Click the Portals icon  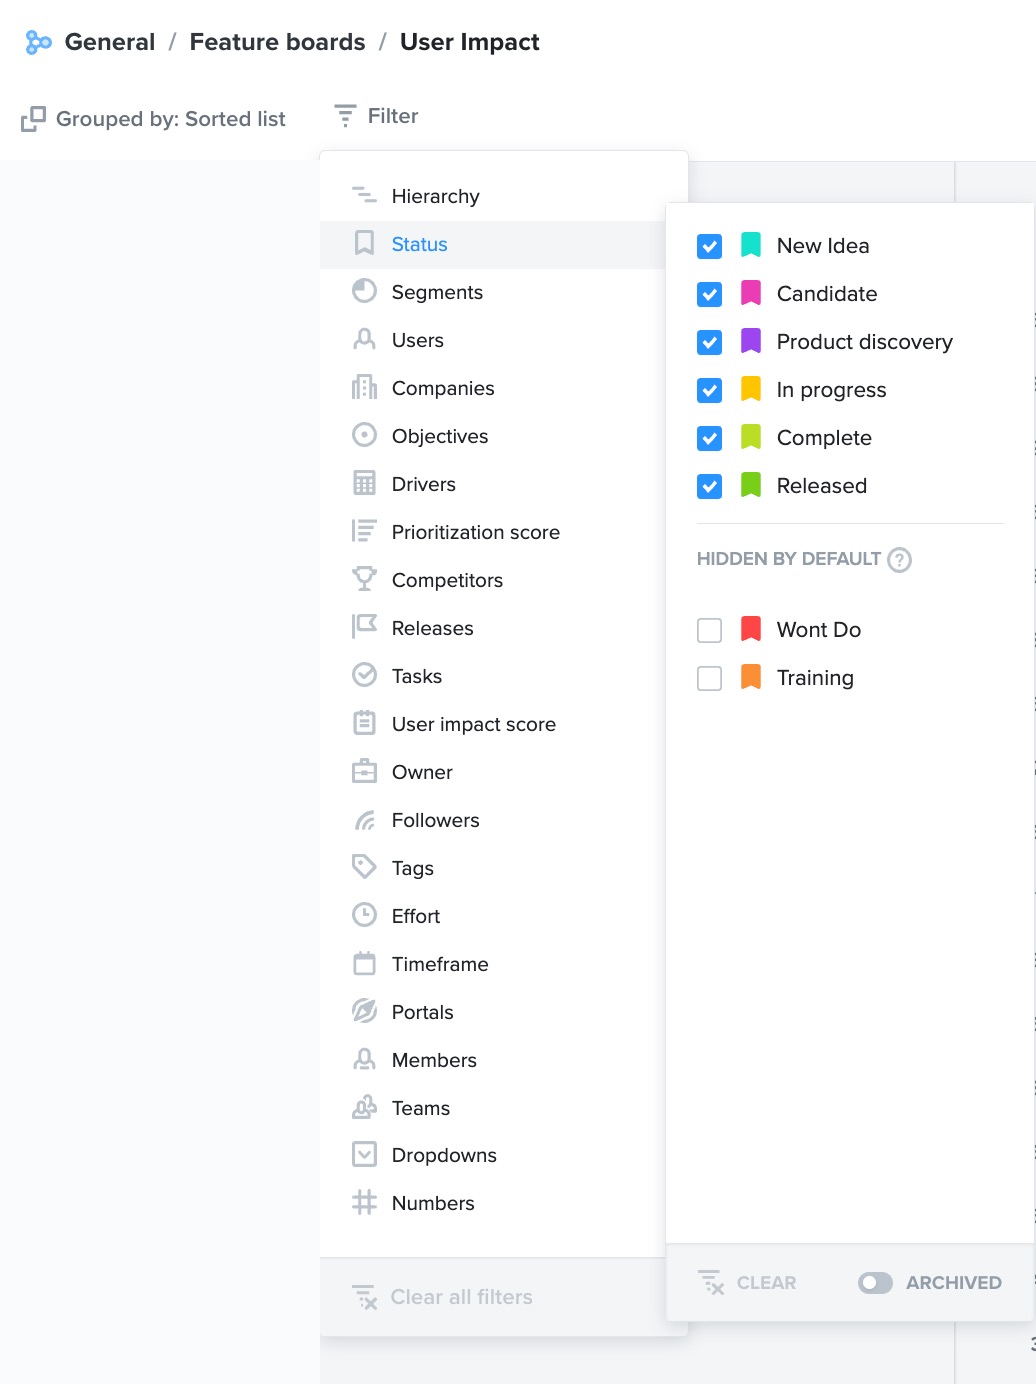click(x=364, y=1011)
